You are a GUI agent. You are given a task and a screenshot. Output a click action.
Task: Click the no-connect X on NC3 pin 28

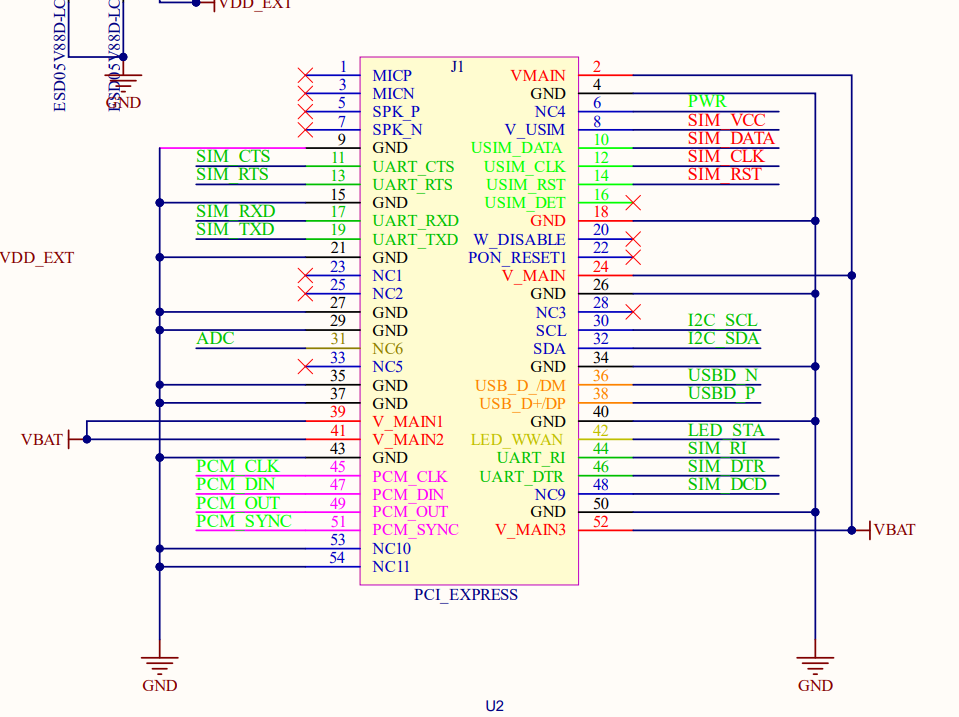pos(632,312)
